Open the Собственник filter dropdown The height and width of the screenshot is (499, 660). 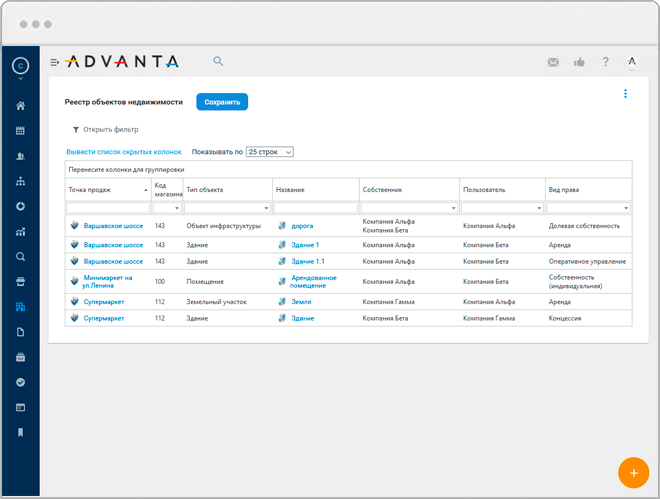[x=453, y=208]
